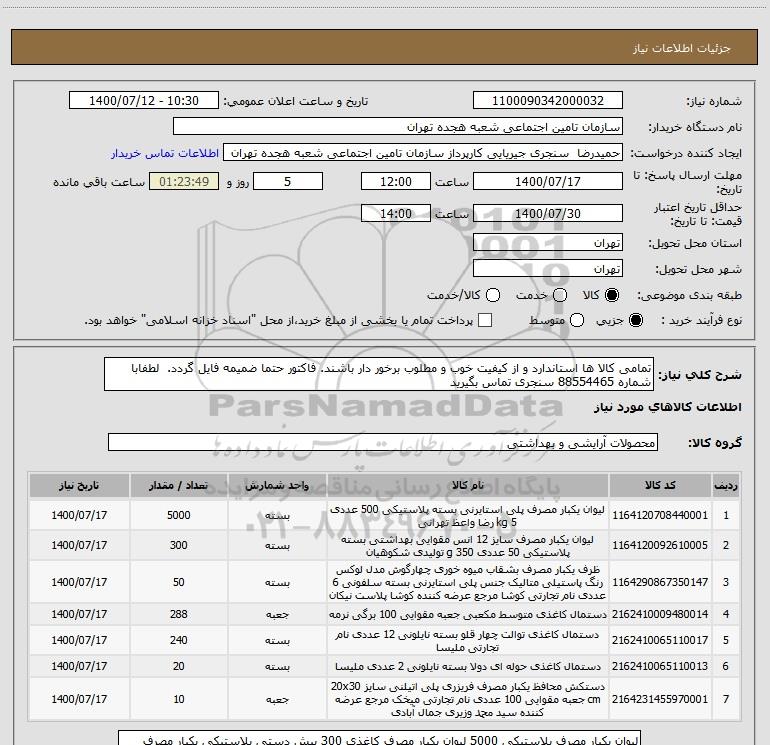This screenshot has height=745, width=770.
Task: Click the شماره نیاز field 1100090342000032
Action: point(548,101)
